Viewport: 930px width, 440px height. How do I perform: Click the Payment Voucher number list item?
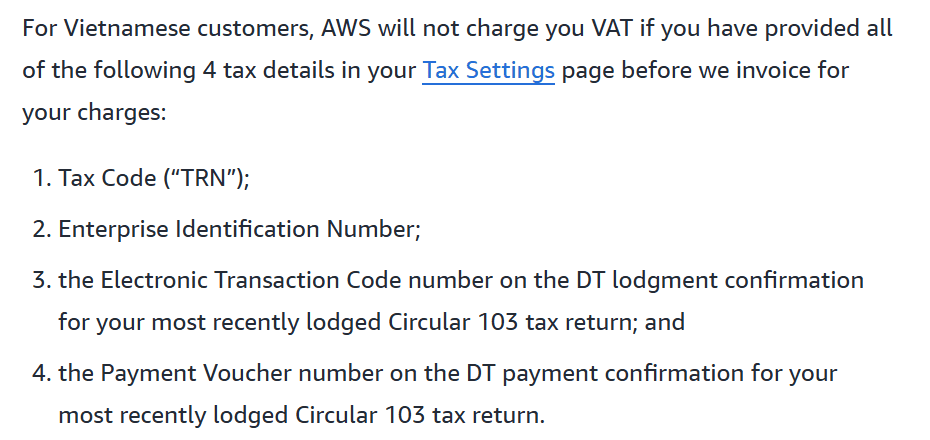tap(447, 373)
